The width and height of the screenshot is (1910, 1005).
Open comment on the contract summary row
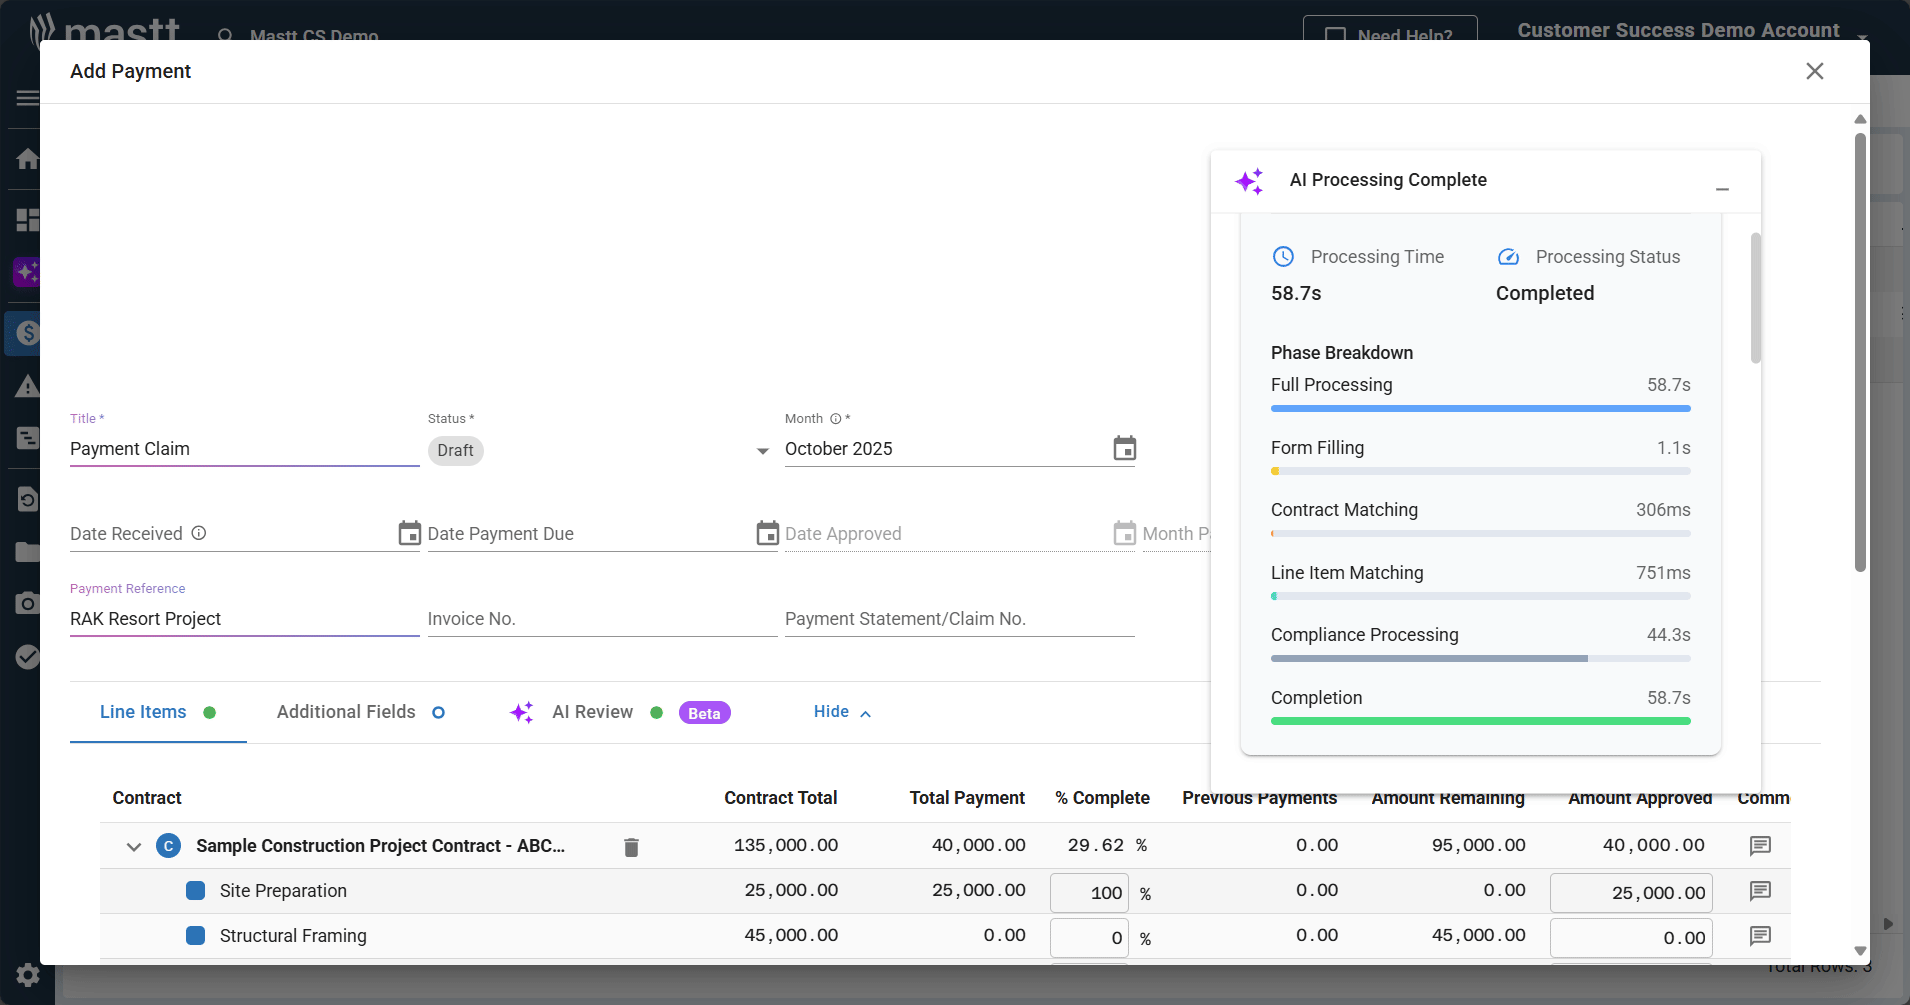1760,846
